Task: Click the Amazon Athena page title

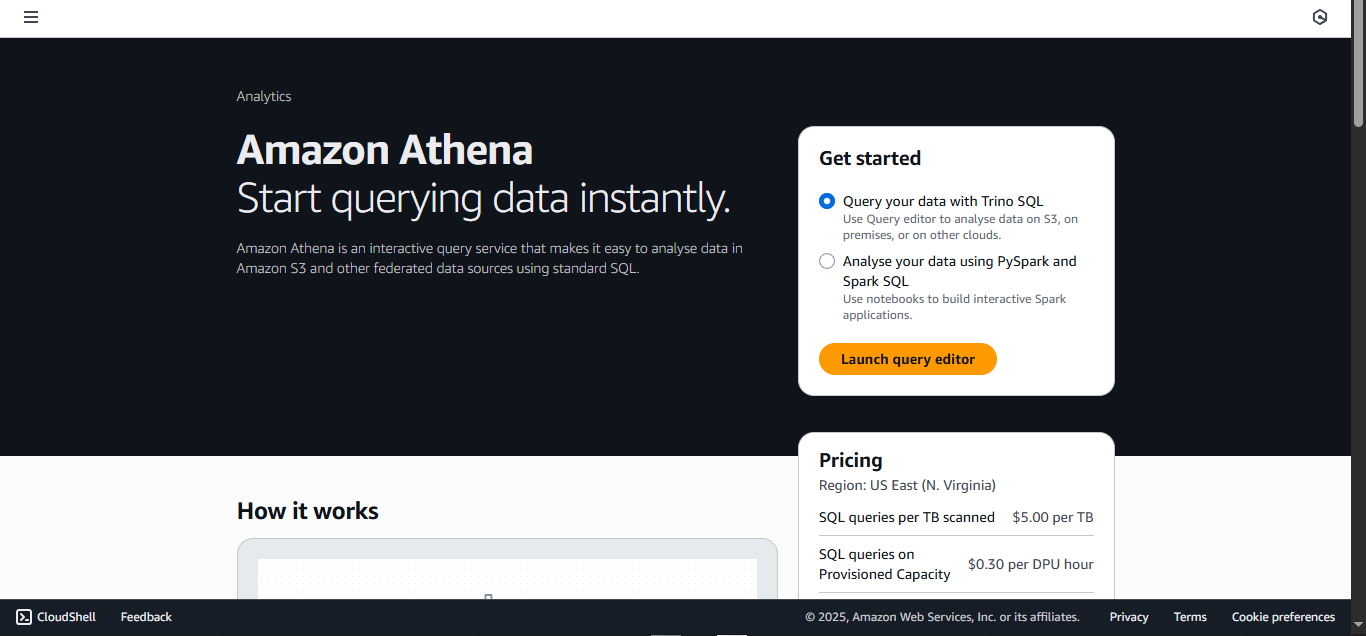Action: tap(385, 150)
